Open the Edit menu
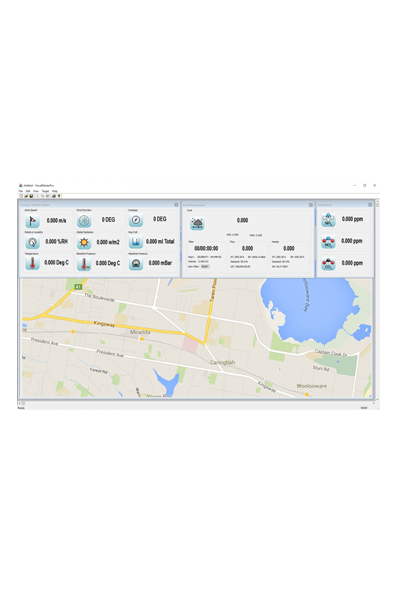Screen dimensions: 401x600 pos(28,191)
